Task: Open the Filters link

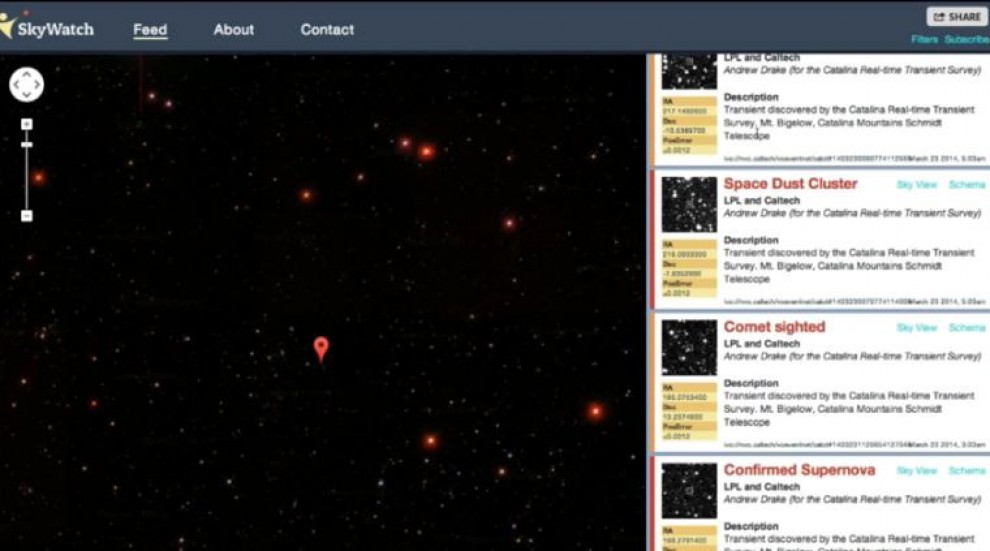Action: 924,39
